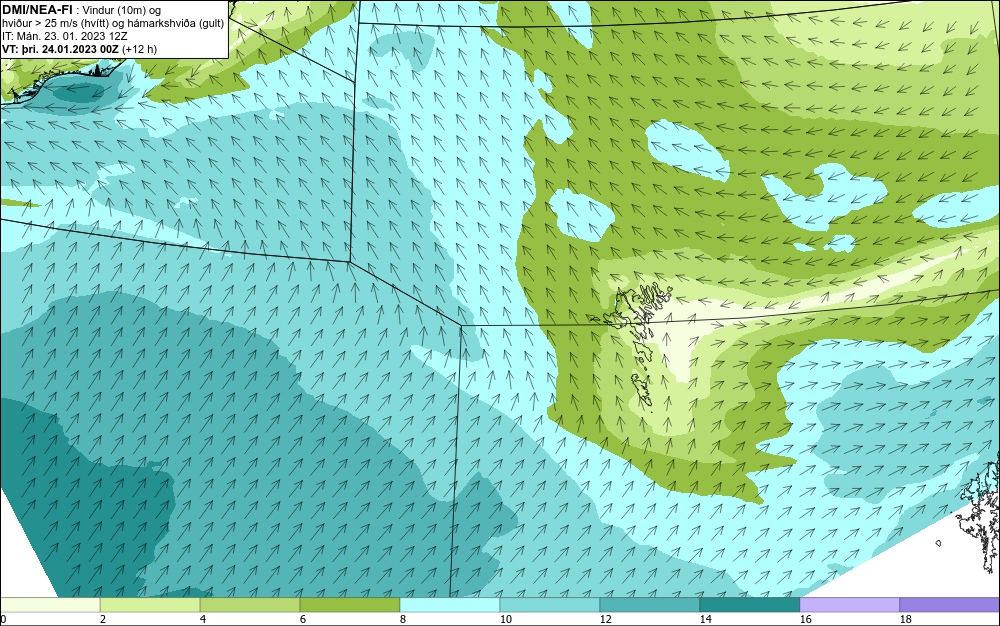1000x626 pixels.
Task: Click the purple swatch above 18 m/s
Action: click(x=950, y=604)
